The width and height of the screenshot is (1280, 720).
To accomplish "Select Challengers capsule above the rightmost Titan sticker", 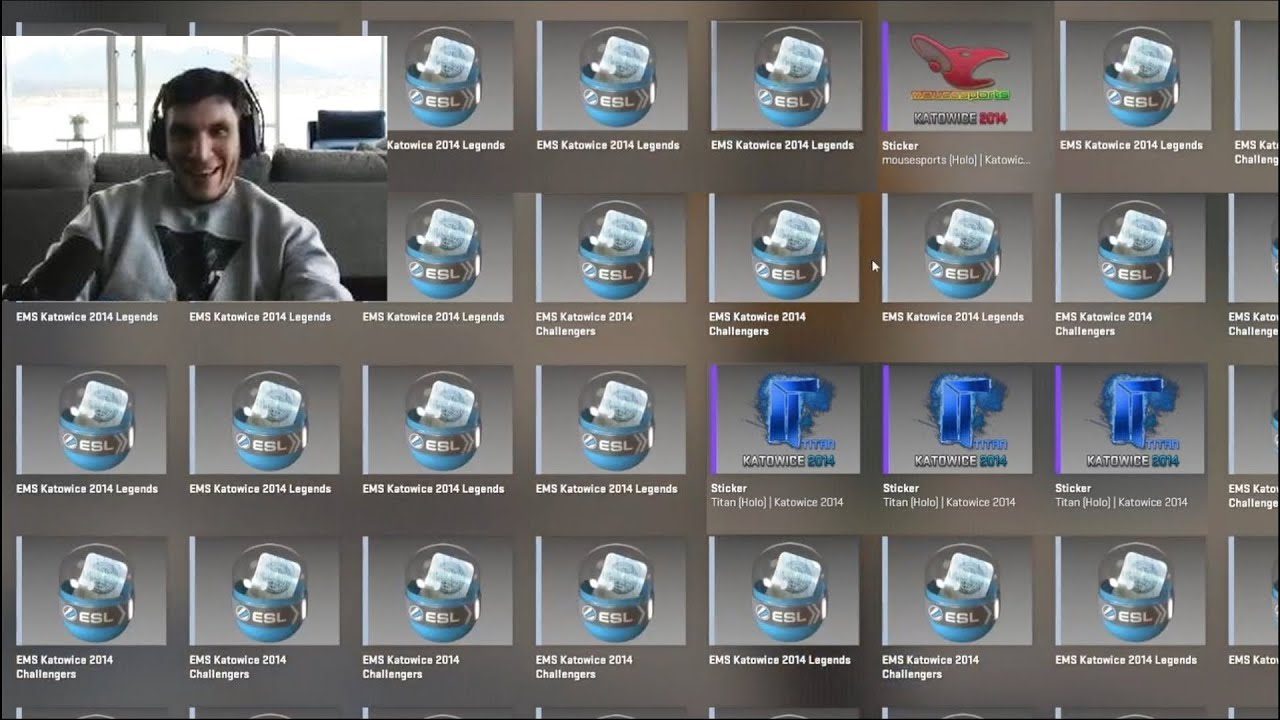I will point(1132,250).
